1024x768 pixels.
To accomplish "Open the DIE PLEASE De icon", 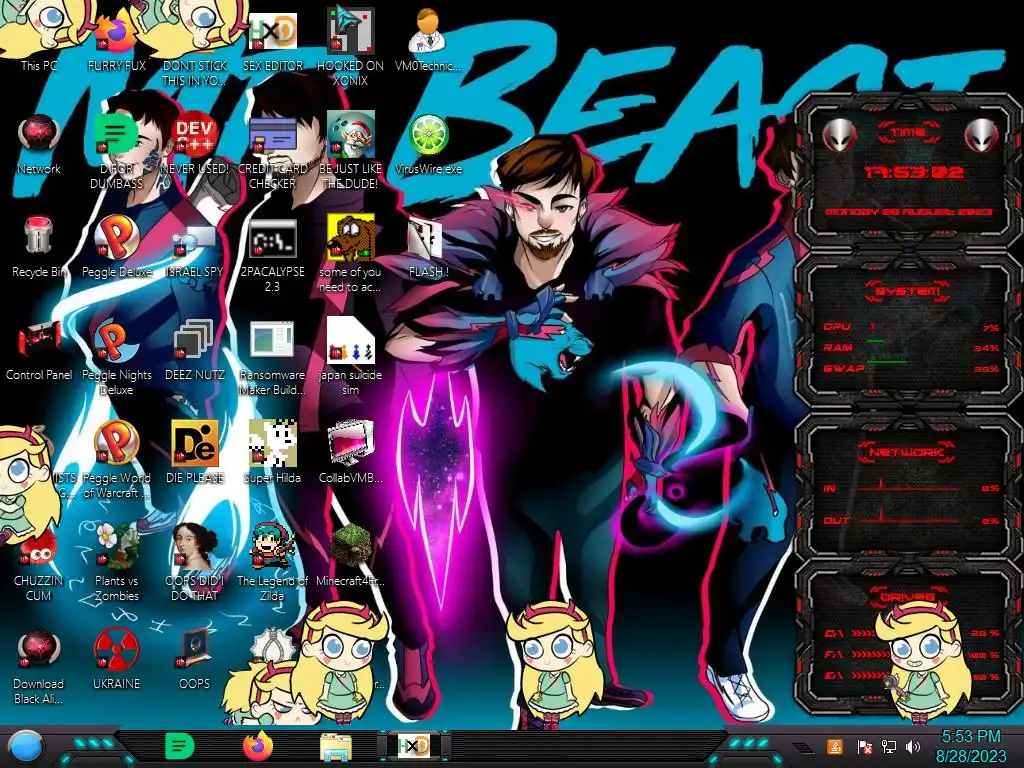I will tap(195, 452).
